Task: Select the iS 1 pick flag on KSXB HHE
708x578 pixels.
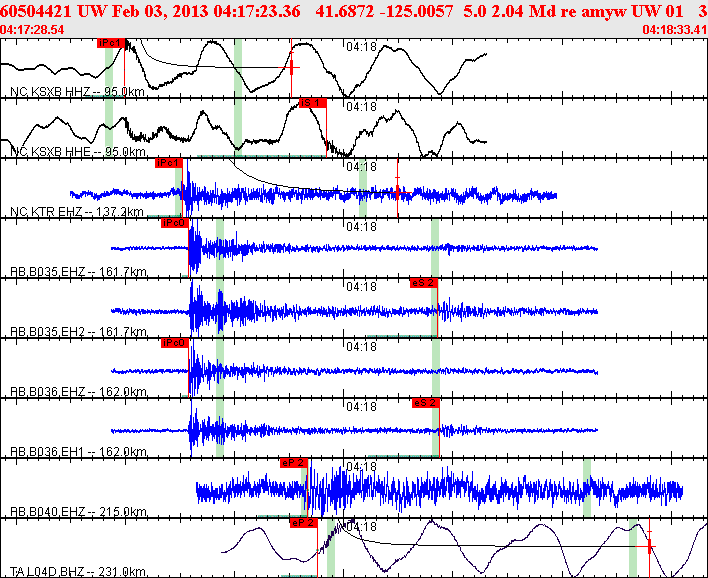Action: tap(312, 103)
